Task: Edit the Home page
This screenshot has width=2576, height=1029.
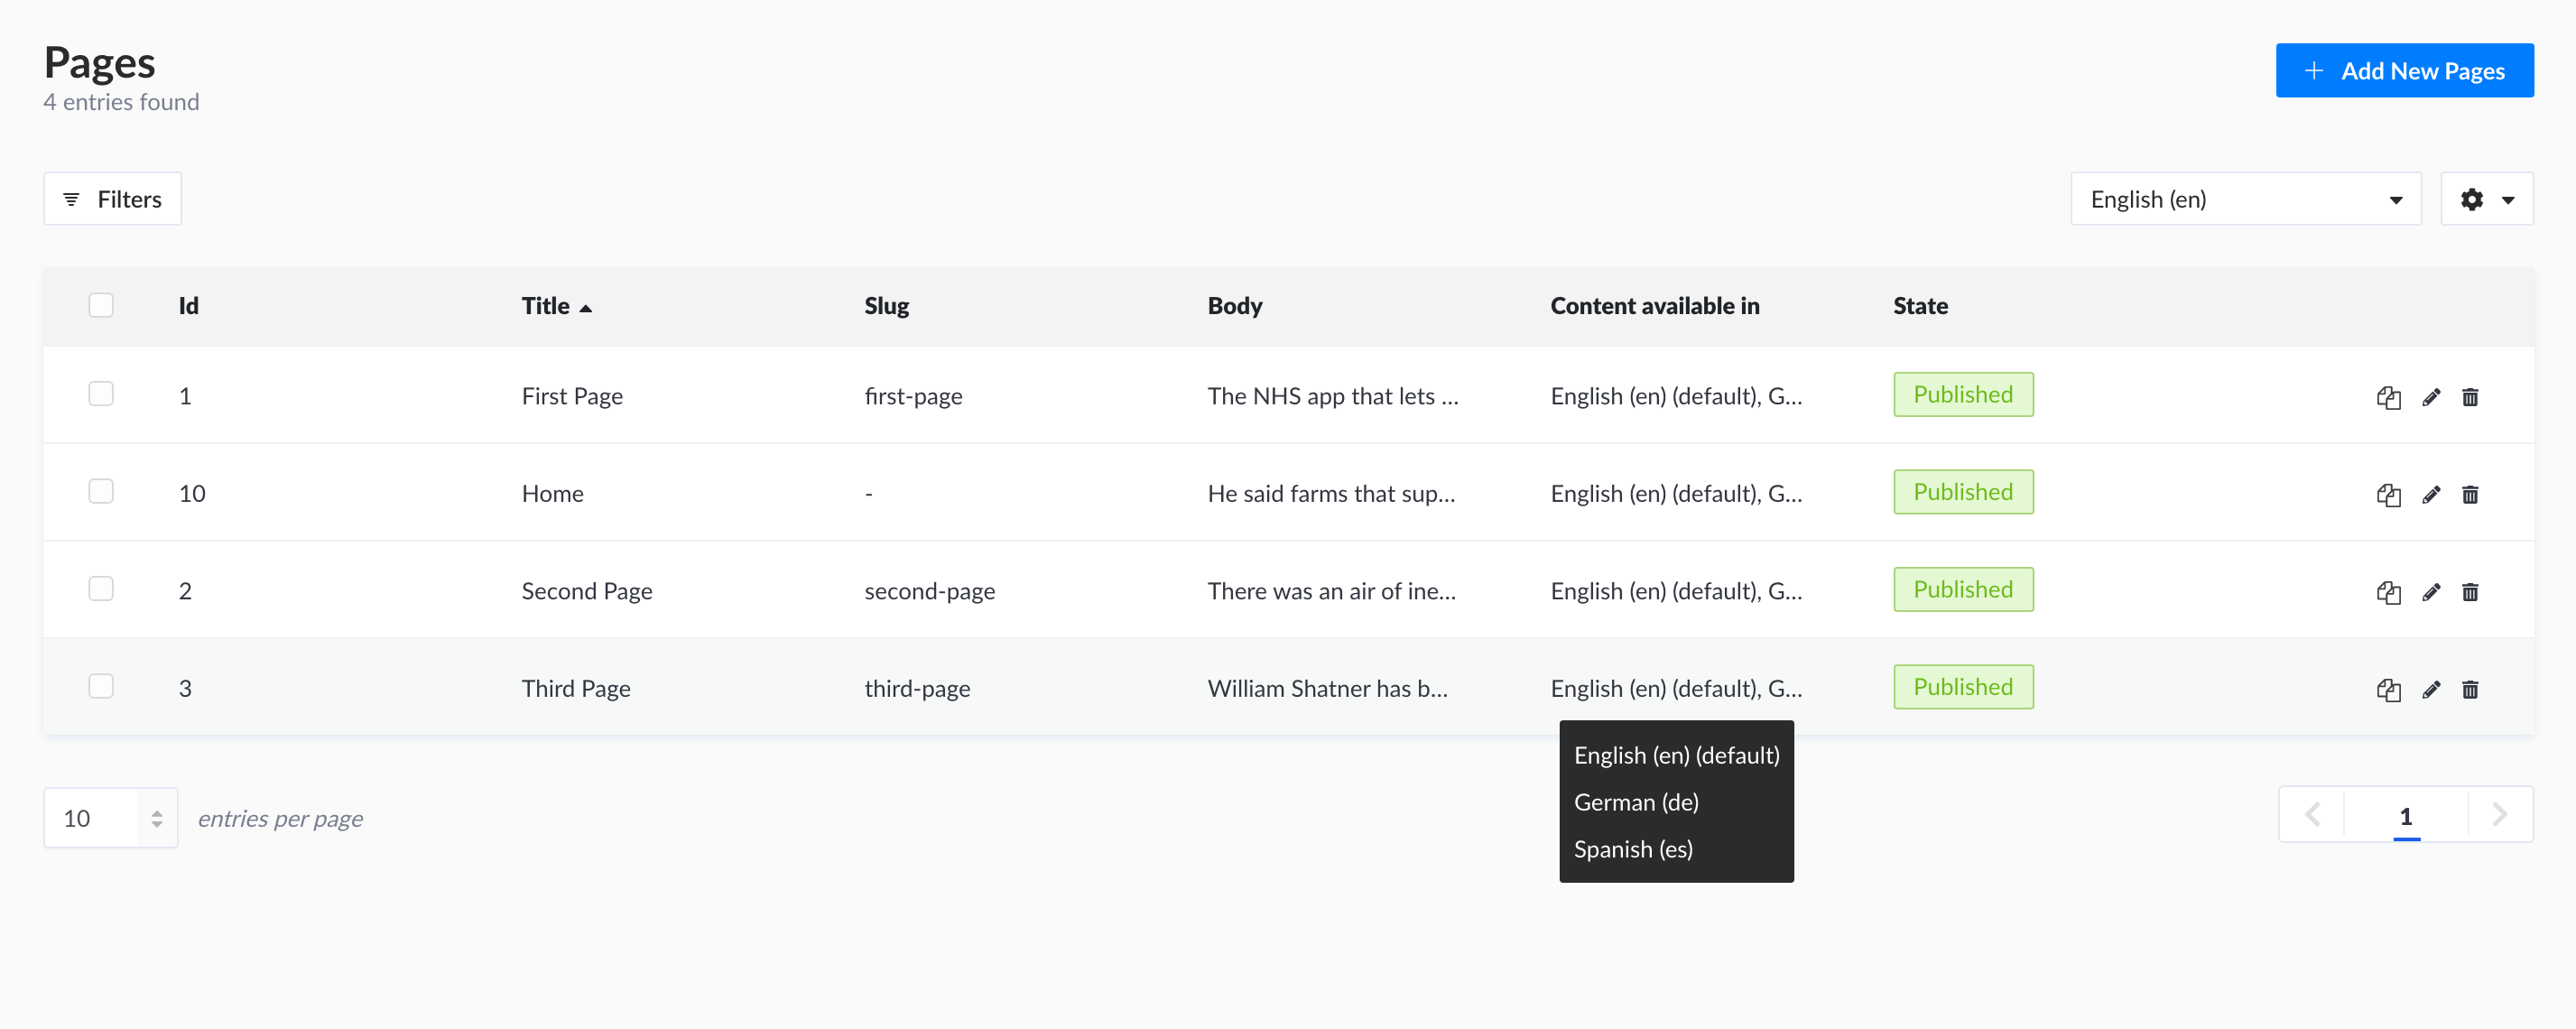Action: coord(2431,494)
